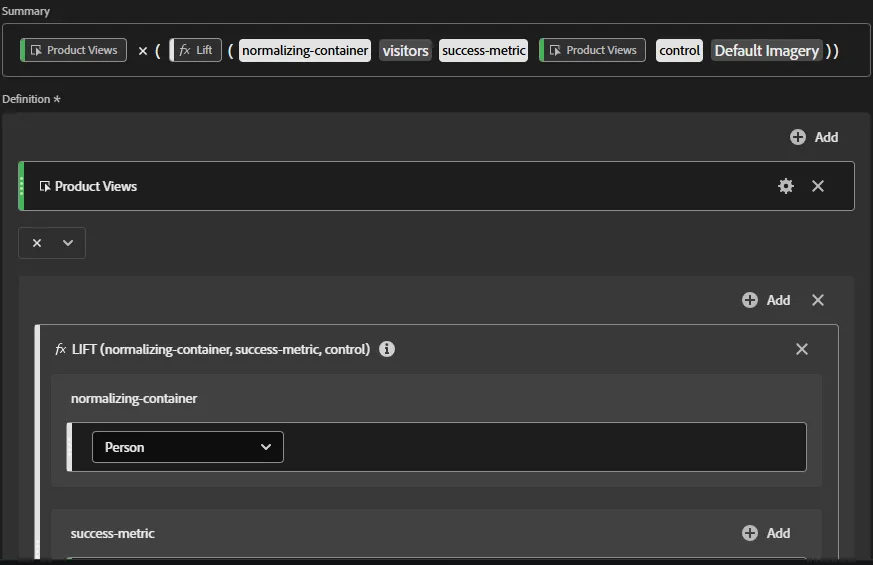
Task: Remove the Product Views metric from definition
Action: click(x=817, y=186)
